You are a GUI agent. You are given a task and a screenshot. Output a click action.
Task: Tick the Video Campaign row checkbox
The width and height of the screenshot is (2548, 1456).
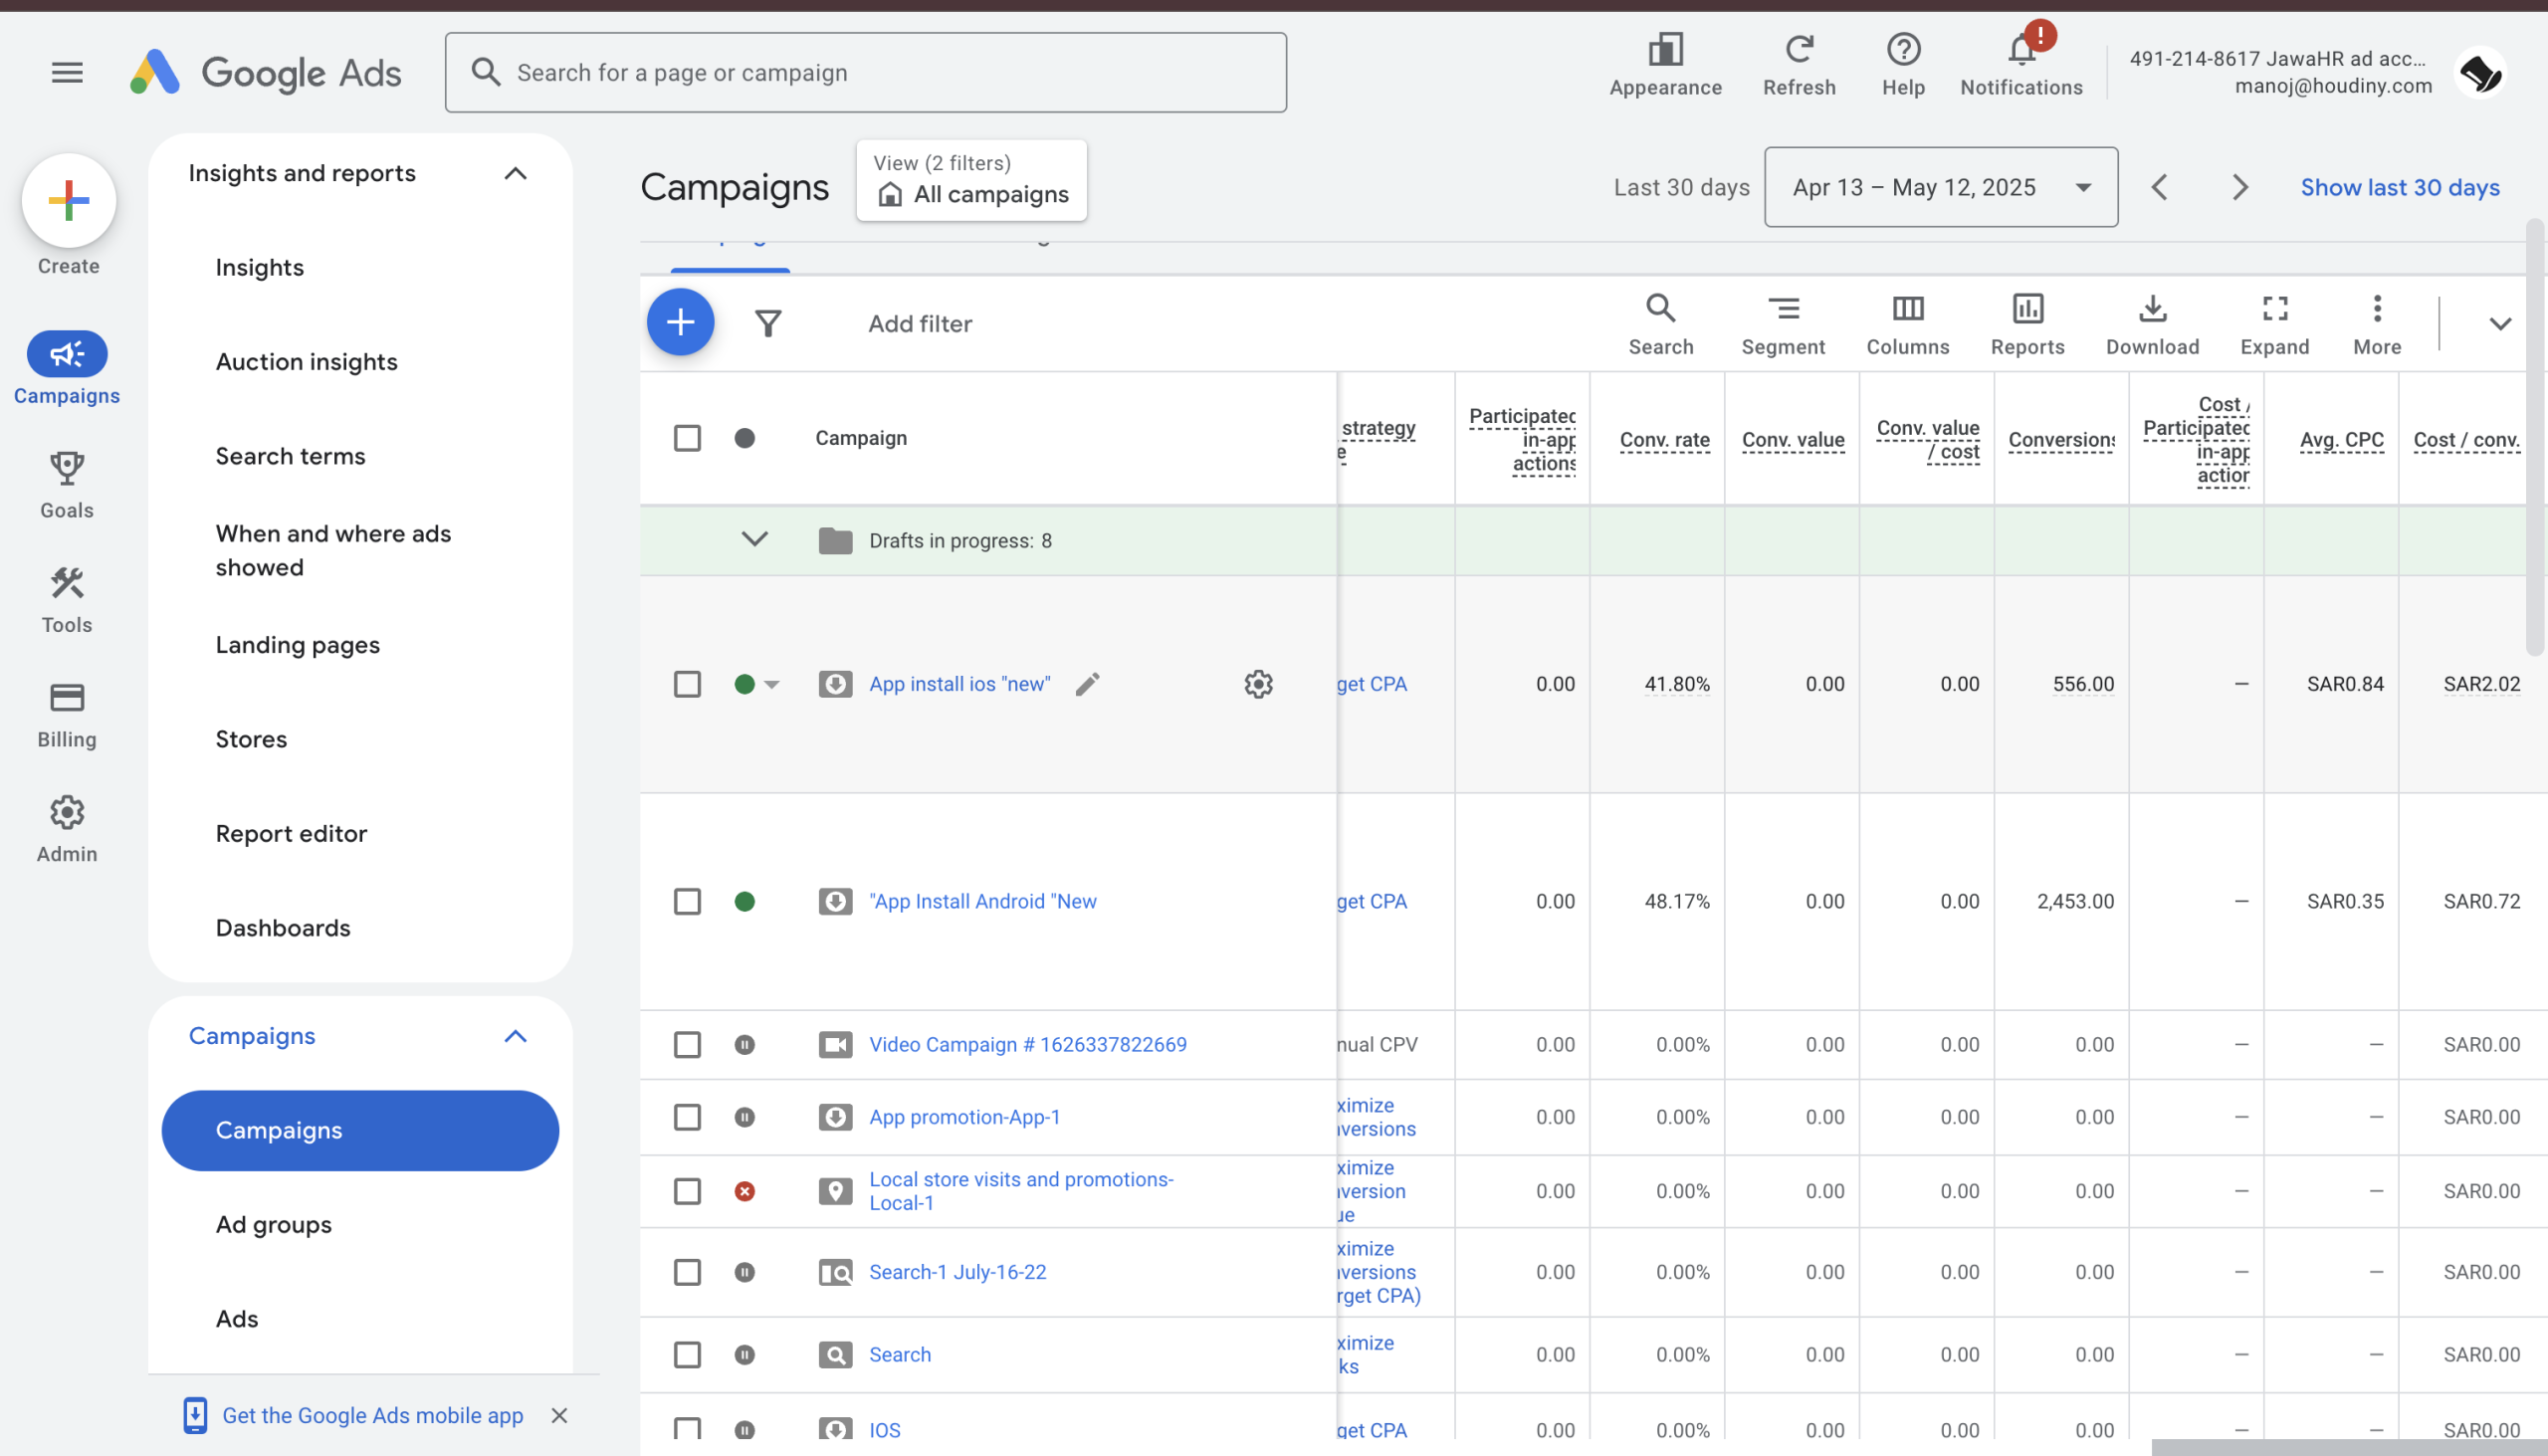[687, 1044]
